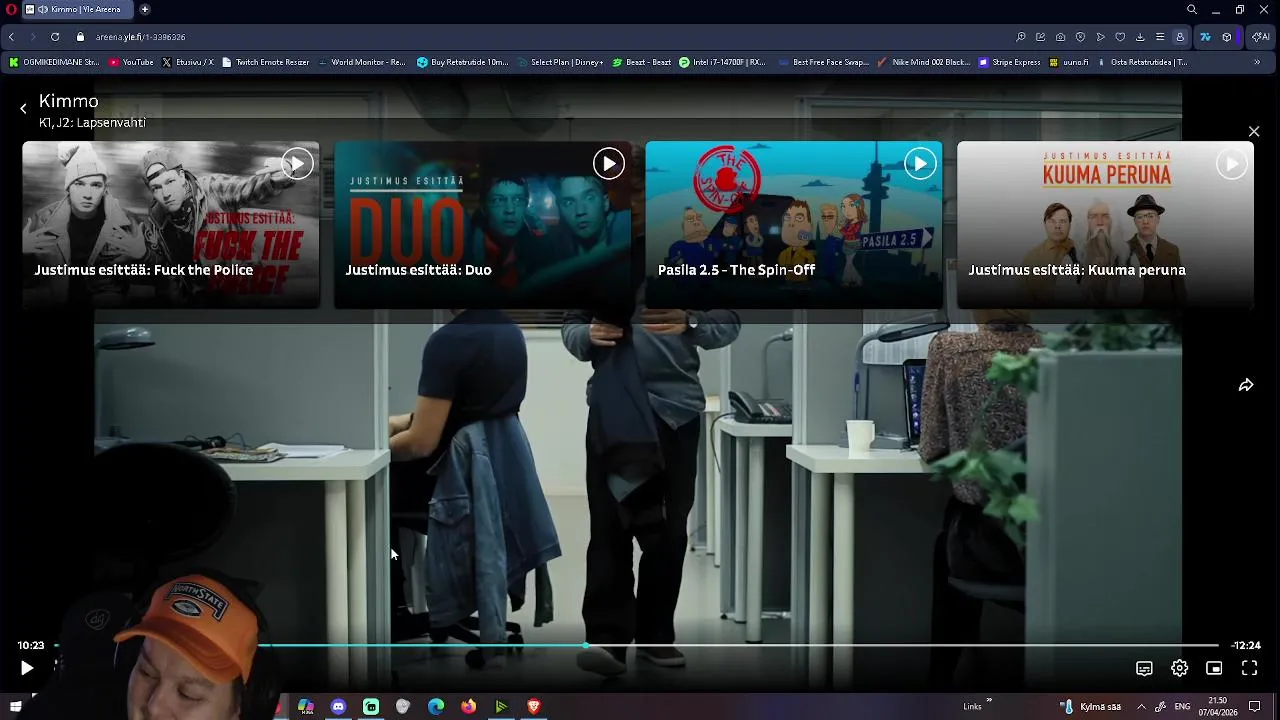Expand the bookmarks overflow chevron
The image size is (1280, 720).
1257,62
